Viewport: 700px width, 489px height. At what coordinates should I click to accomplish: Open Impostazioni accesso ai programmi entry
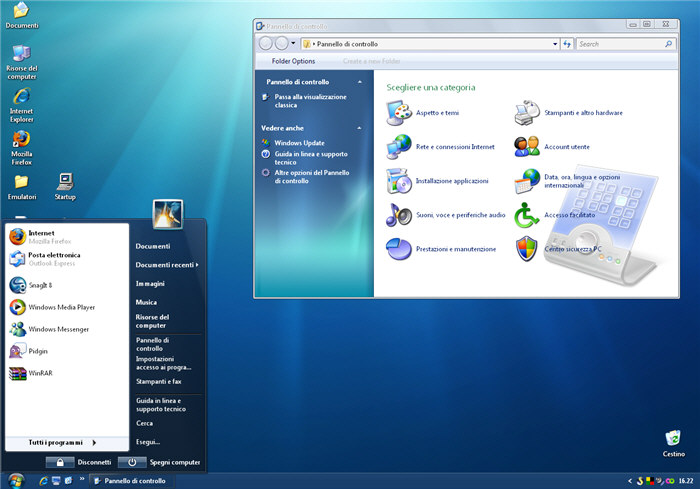point(163,363)
